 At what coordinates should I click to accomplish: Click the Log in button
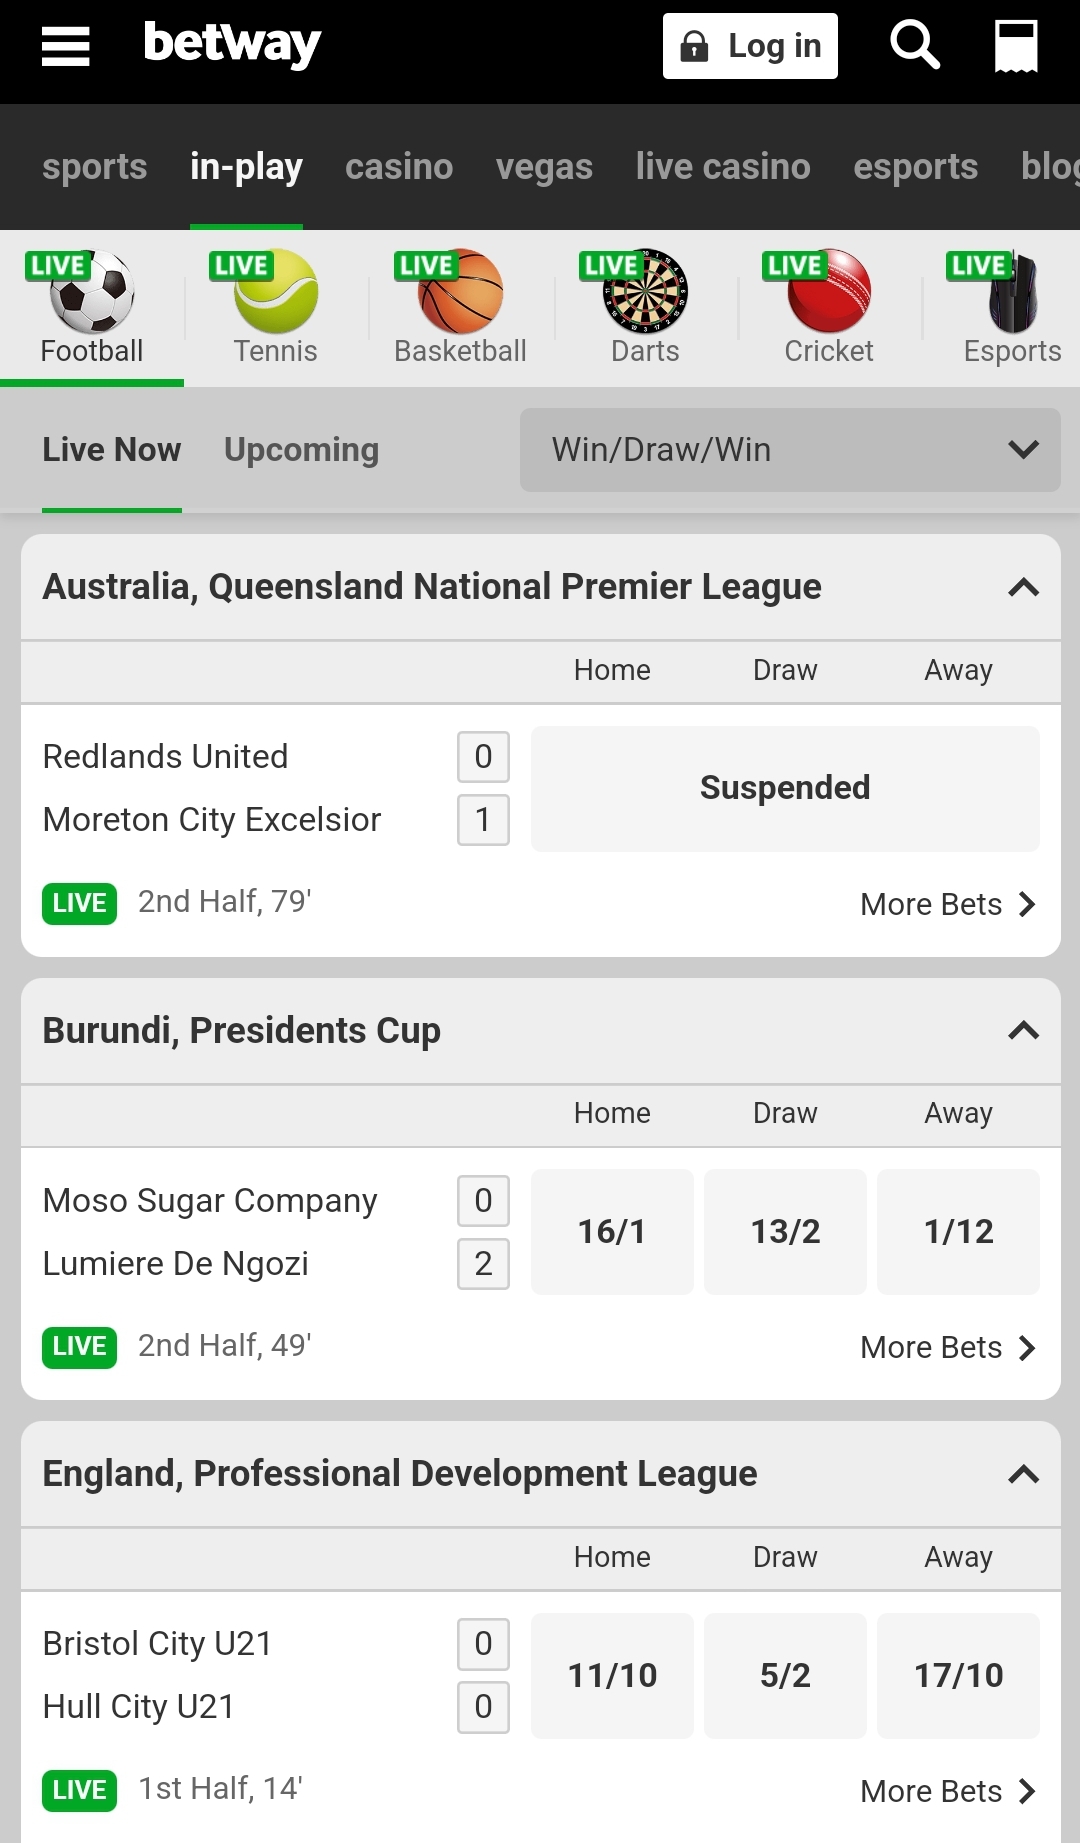(750, 45)
